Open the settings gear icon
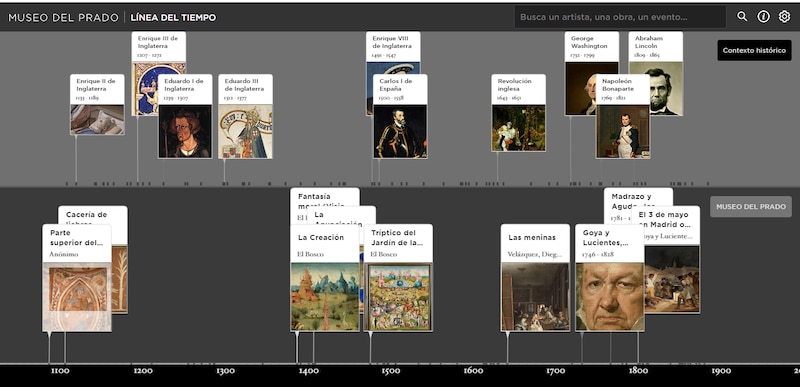The image size is (800, 387). click(x=784, y=17)
